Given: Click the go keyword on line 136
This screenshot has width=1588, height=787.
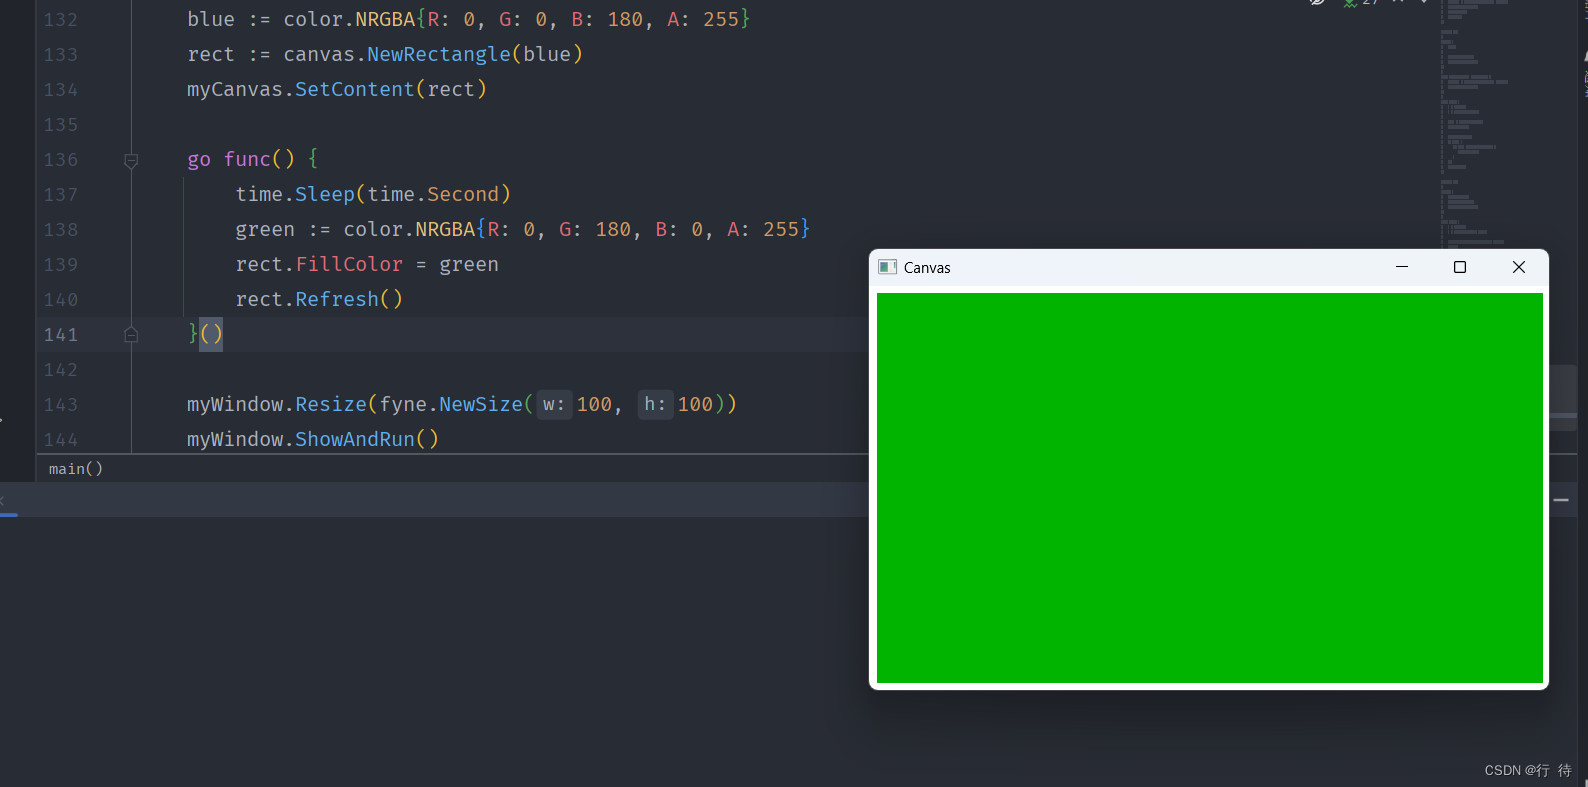Looking at the screenshot, I should [199, 160].
